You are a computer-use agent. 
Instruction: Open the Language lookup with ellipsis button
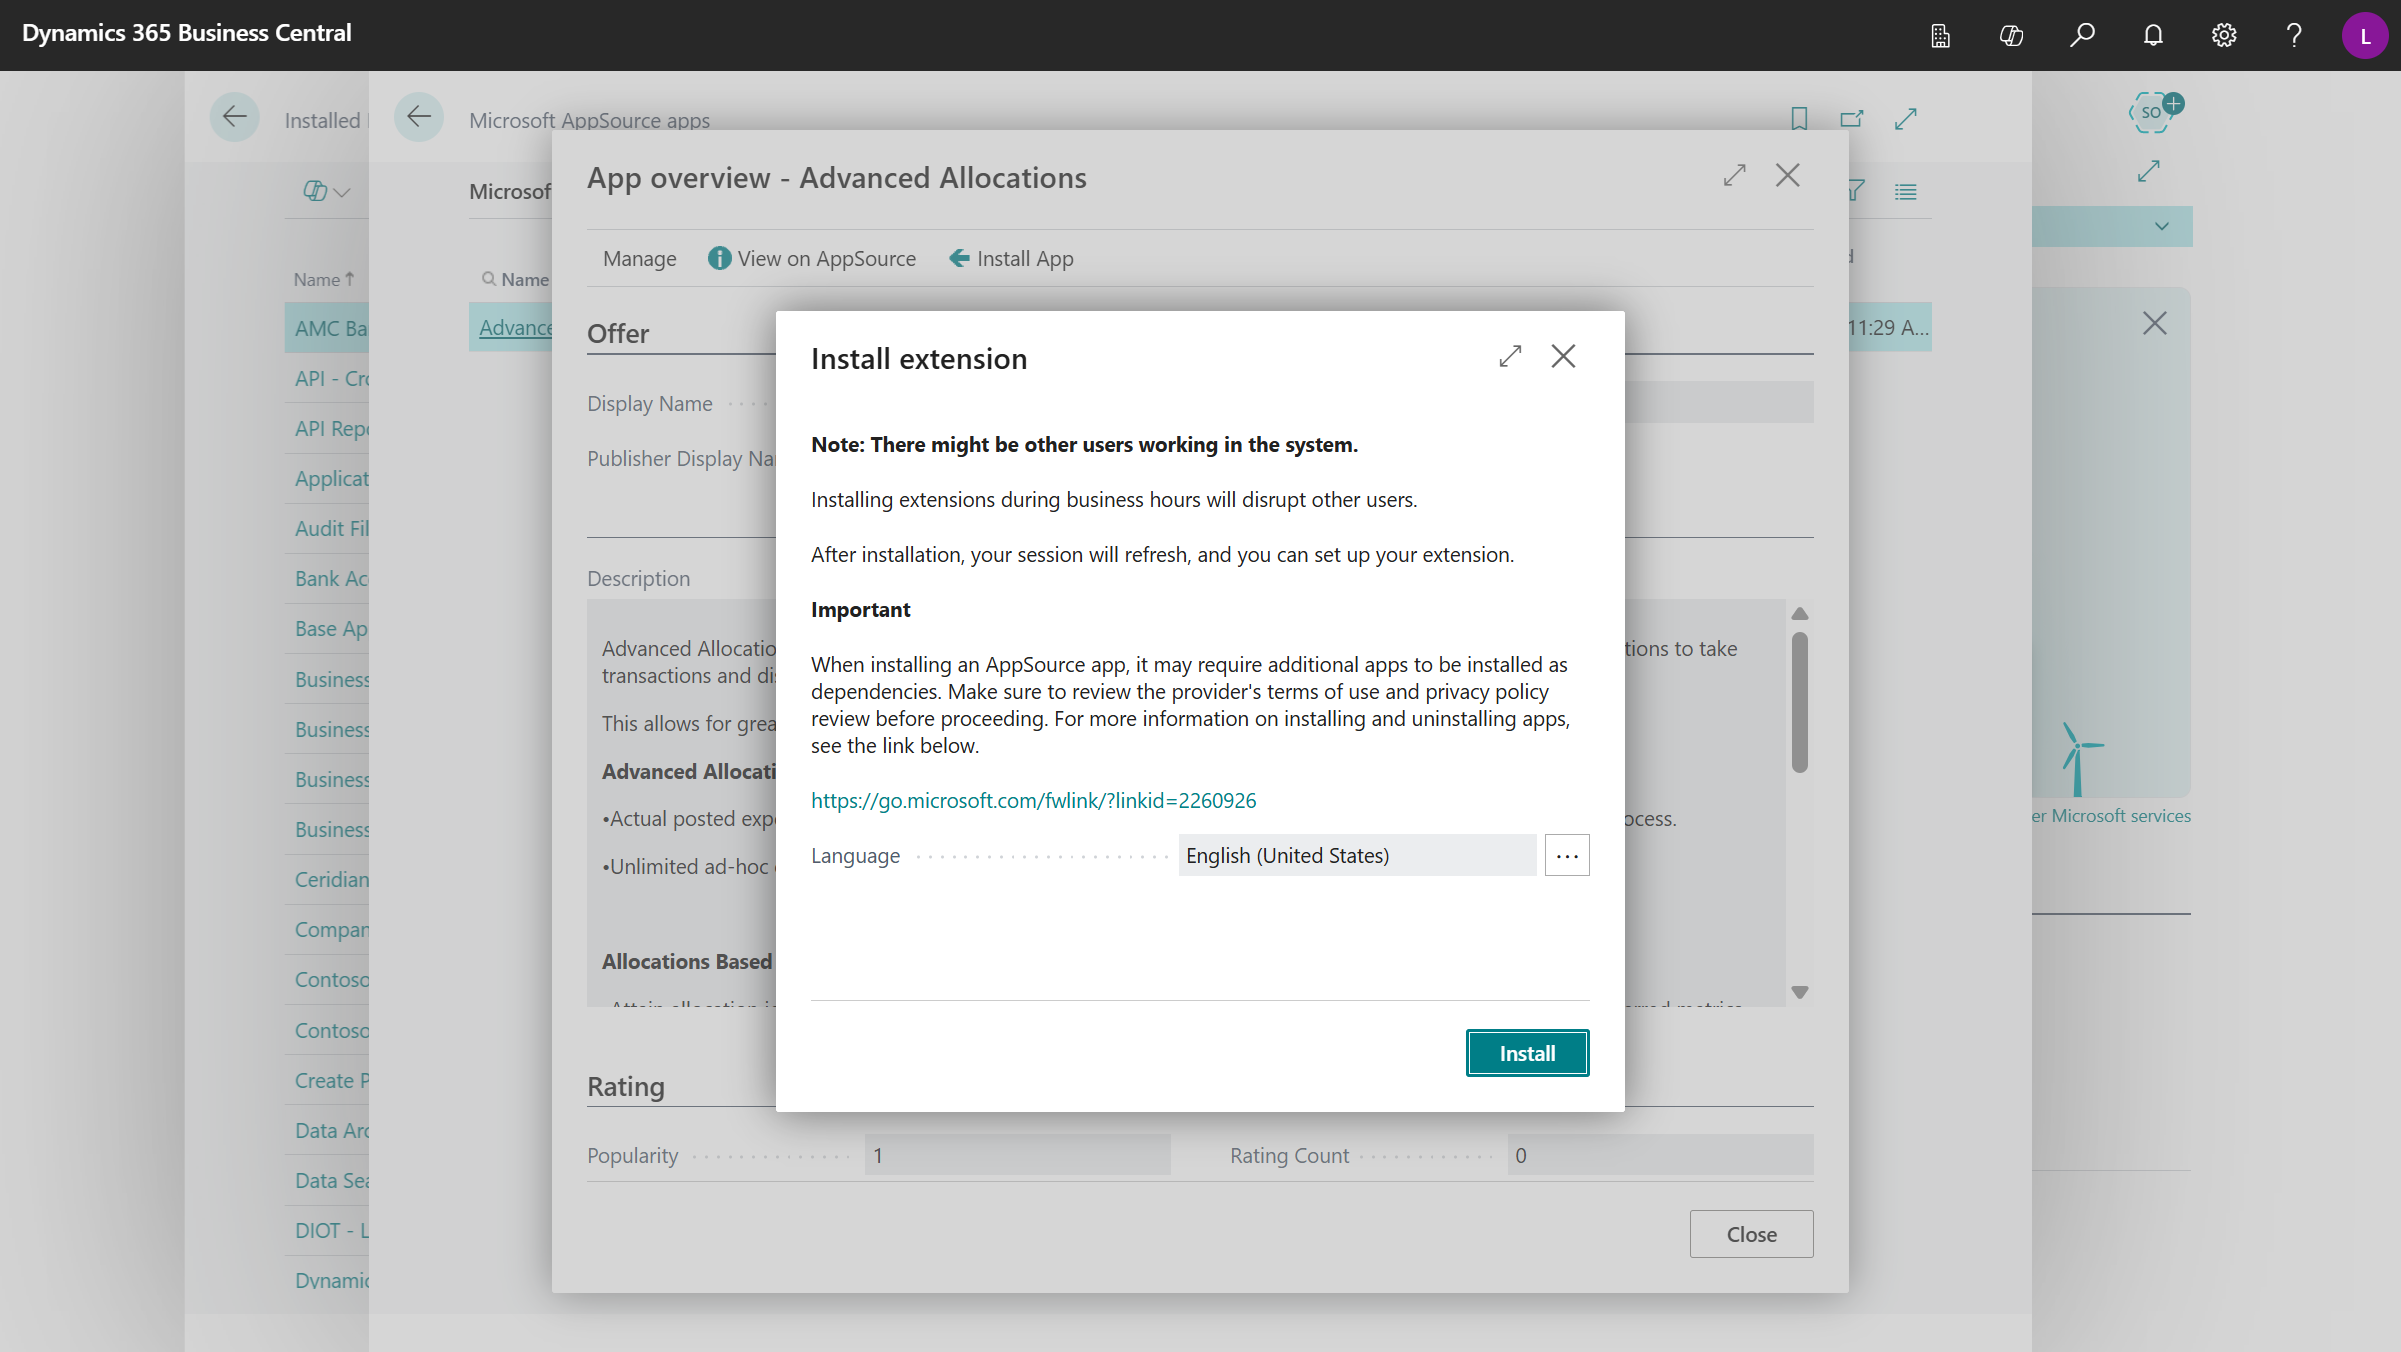coord(1566,855)
